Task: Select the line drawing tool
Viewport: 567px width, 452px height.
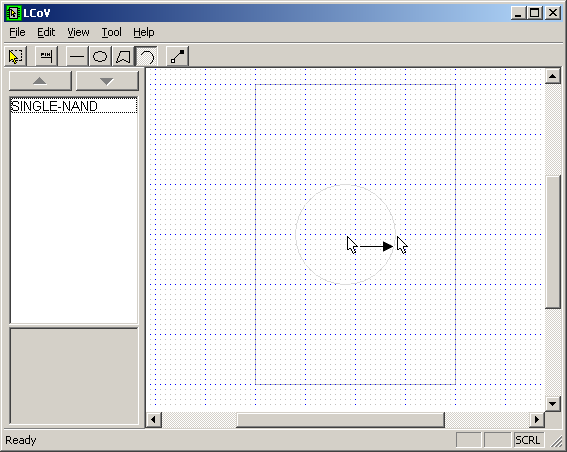Action: (x=77, y=56)
